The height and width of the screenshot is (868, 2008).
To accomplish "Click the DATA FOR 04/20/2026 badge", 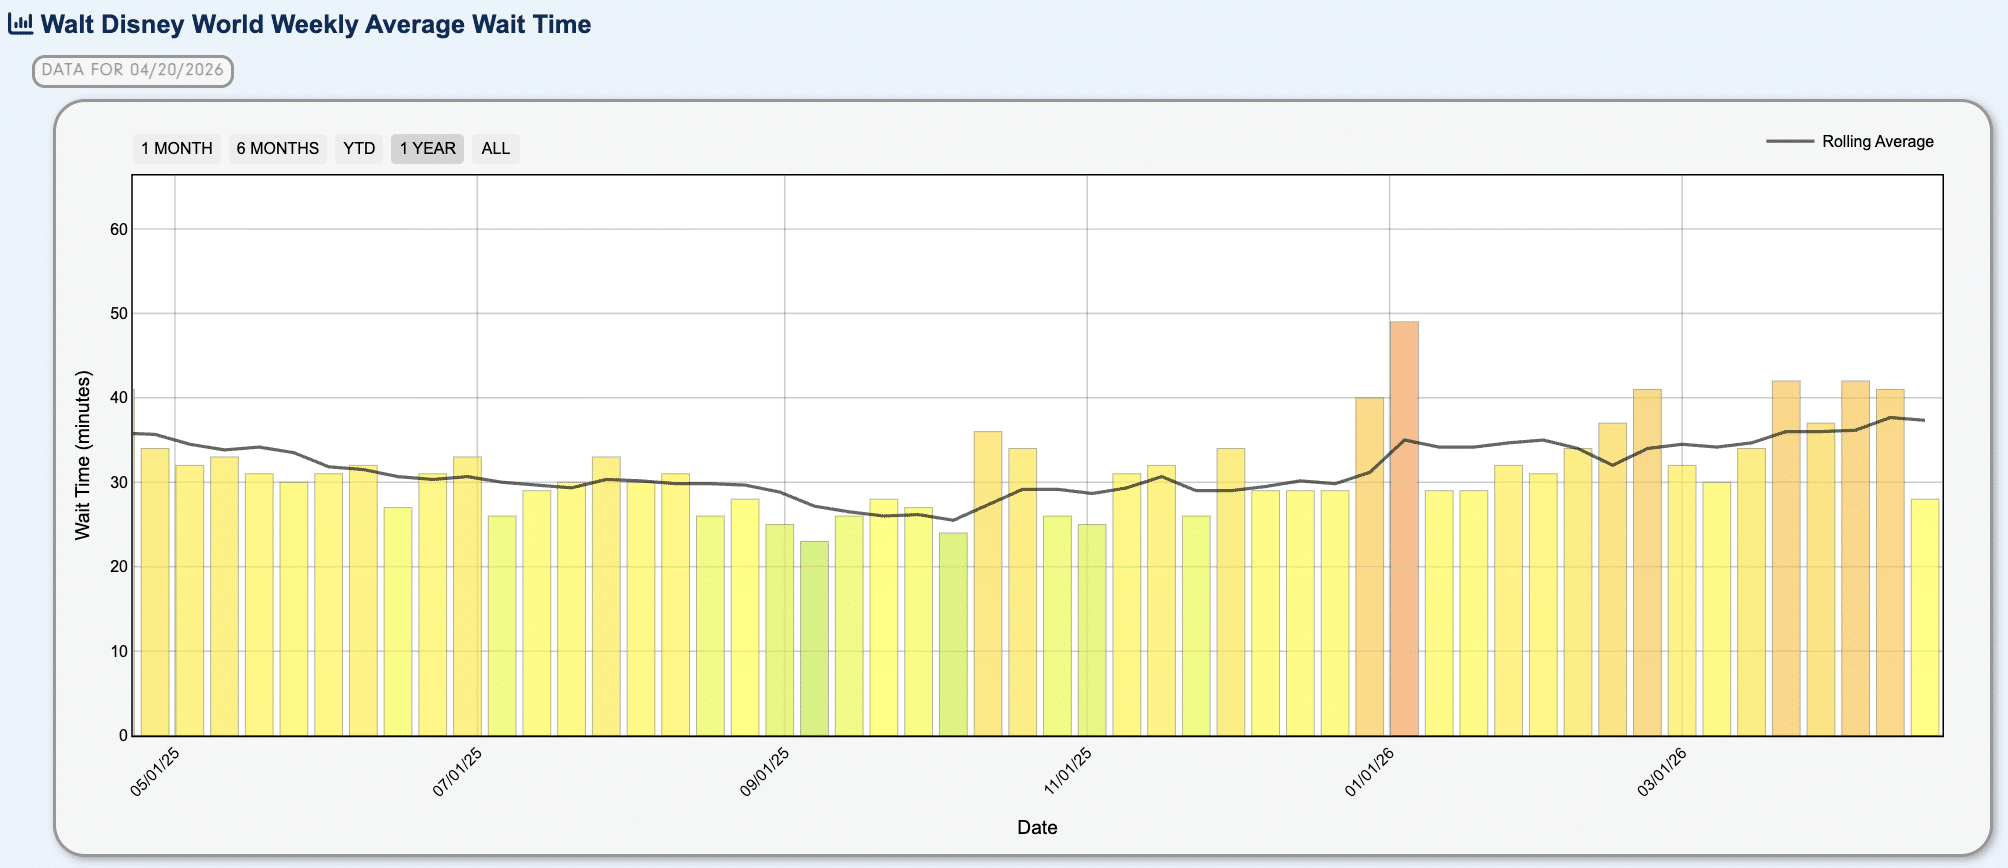I will [133, 71].
